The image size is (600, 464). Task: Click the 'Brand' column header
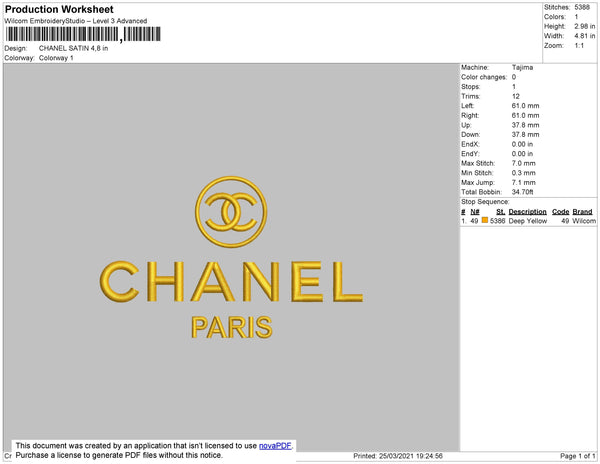[582, 212]
